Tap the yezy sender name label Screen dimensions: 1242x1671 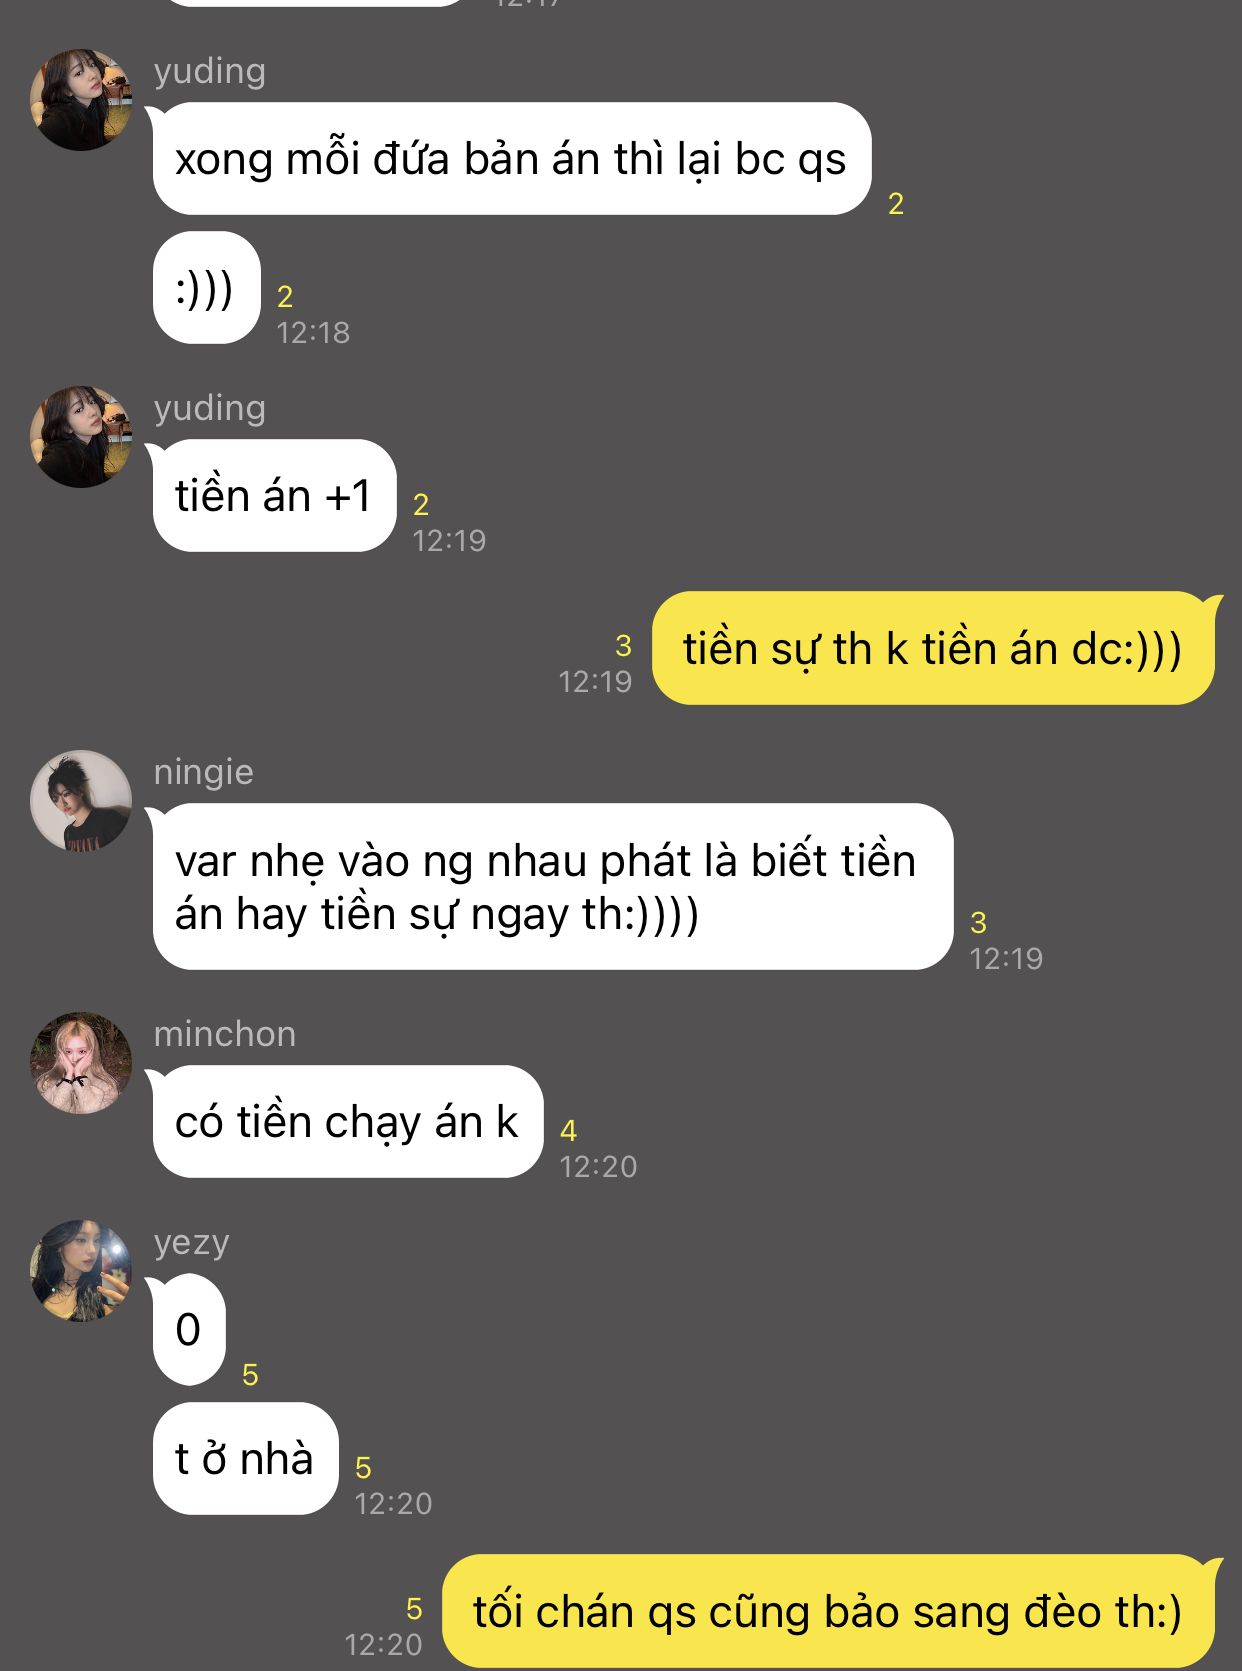(x=191, y=1243)
